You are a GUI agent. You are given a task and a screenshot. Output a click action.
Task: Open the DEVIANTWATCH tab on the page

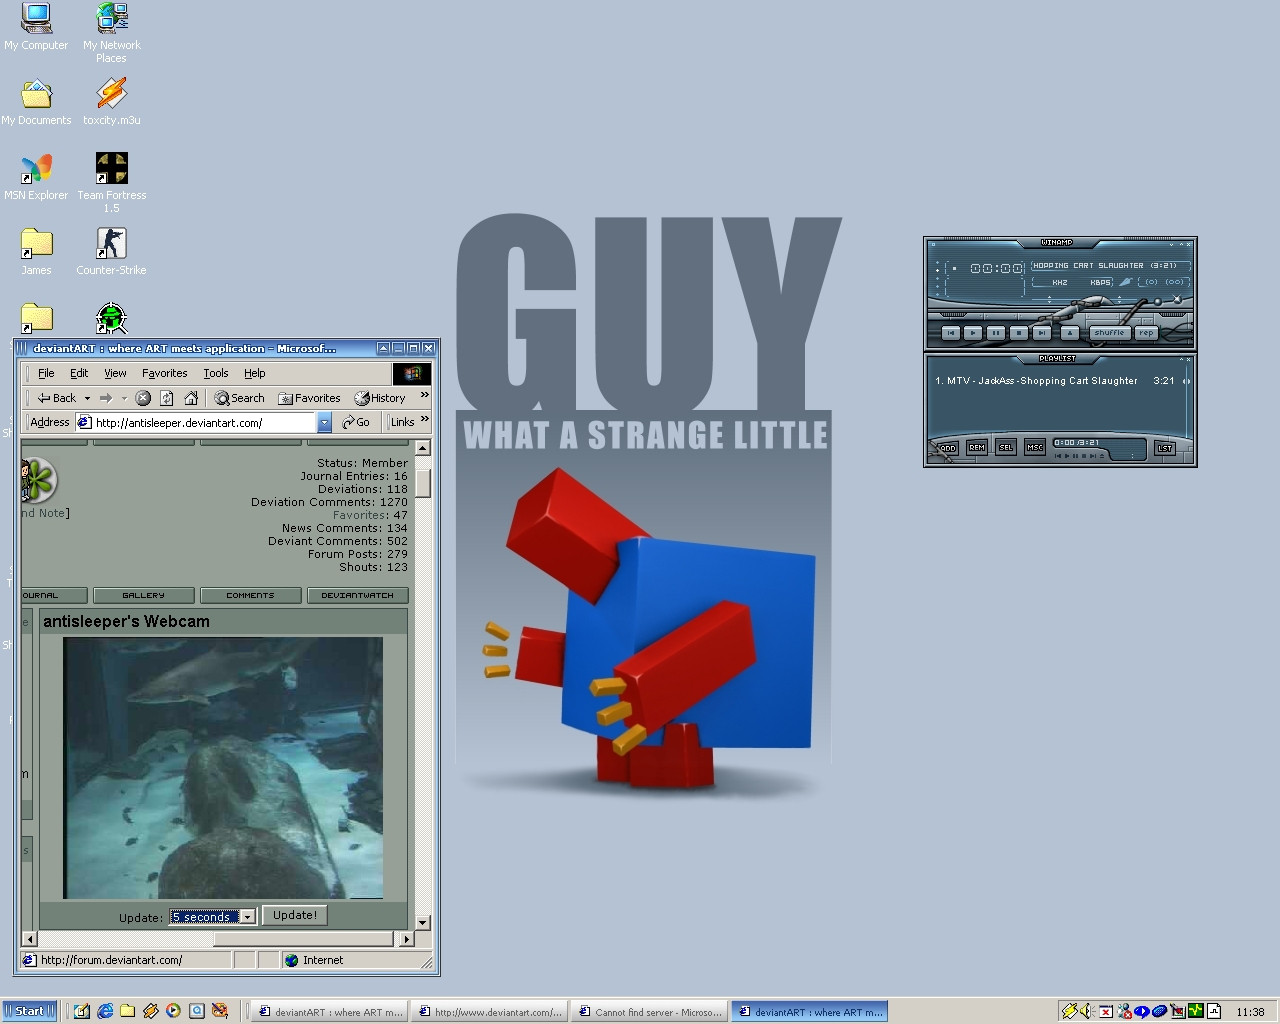coord(357,595)
